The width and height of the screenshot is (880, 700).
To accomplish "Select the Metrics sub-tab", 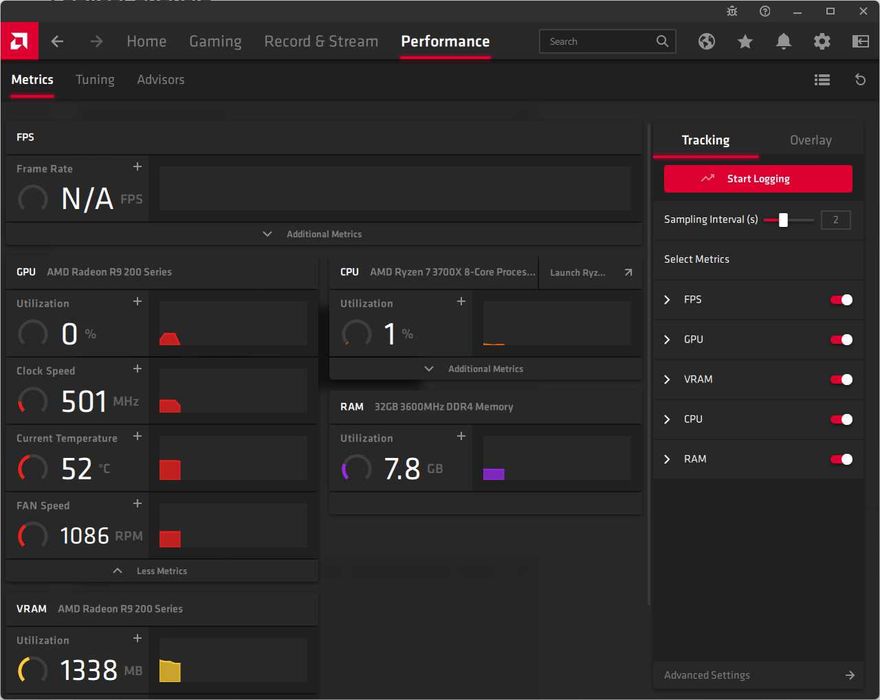I will [32, 80].
